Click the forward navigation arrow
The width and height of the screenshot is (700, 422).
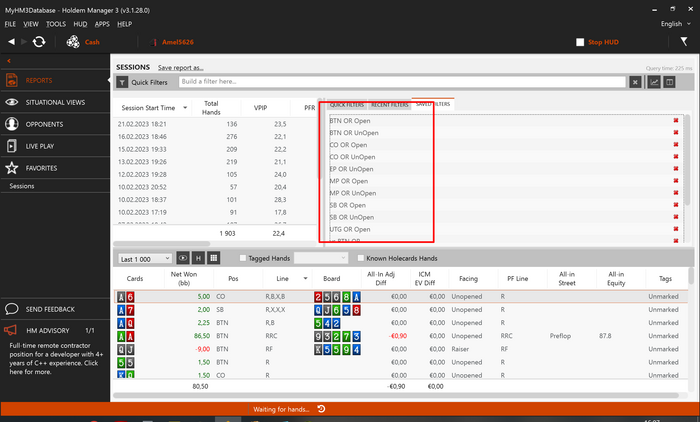(x=24, y=42)
